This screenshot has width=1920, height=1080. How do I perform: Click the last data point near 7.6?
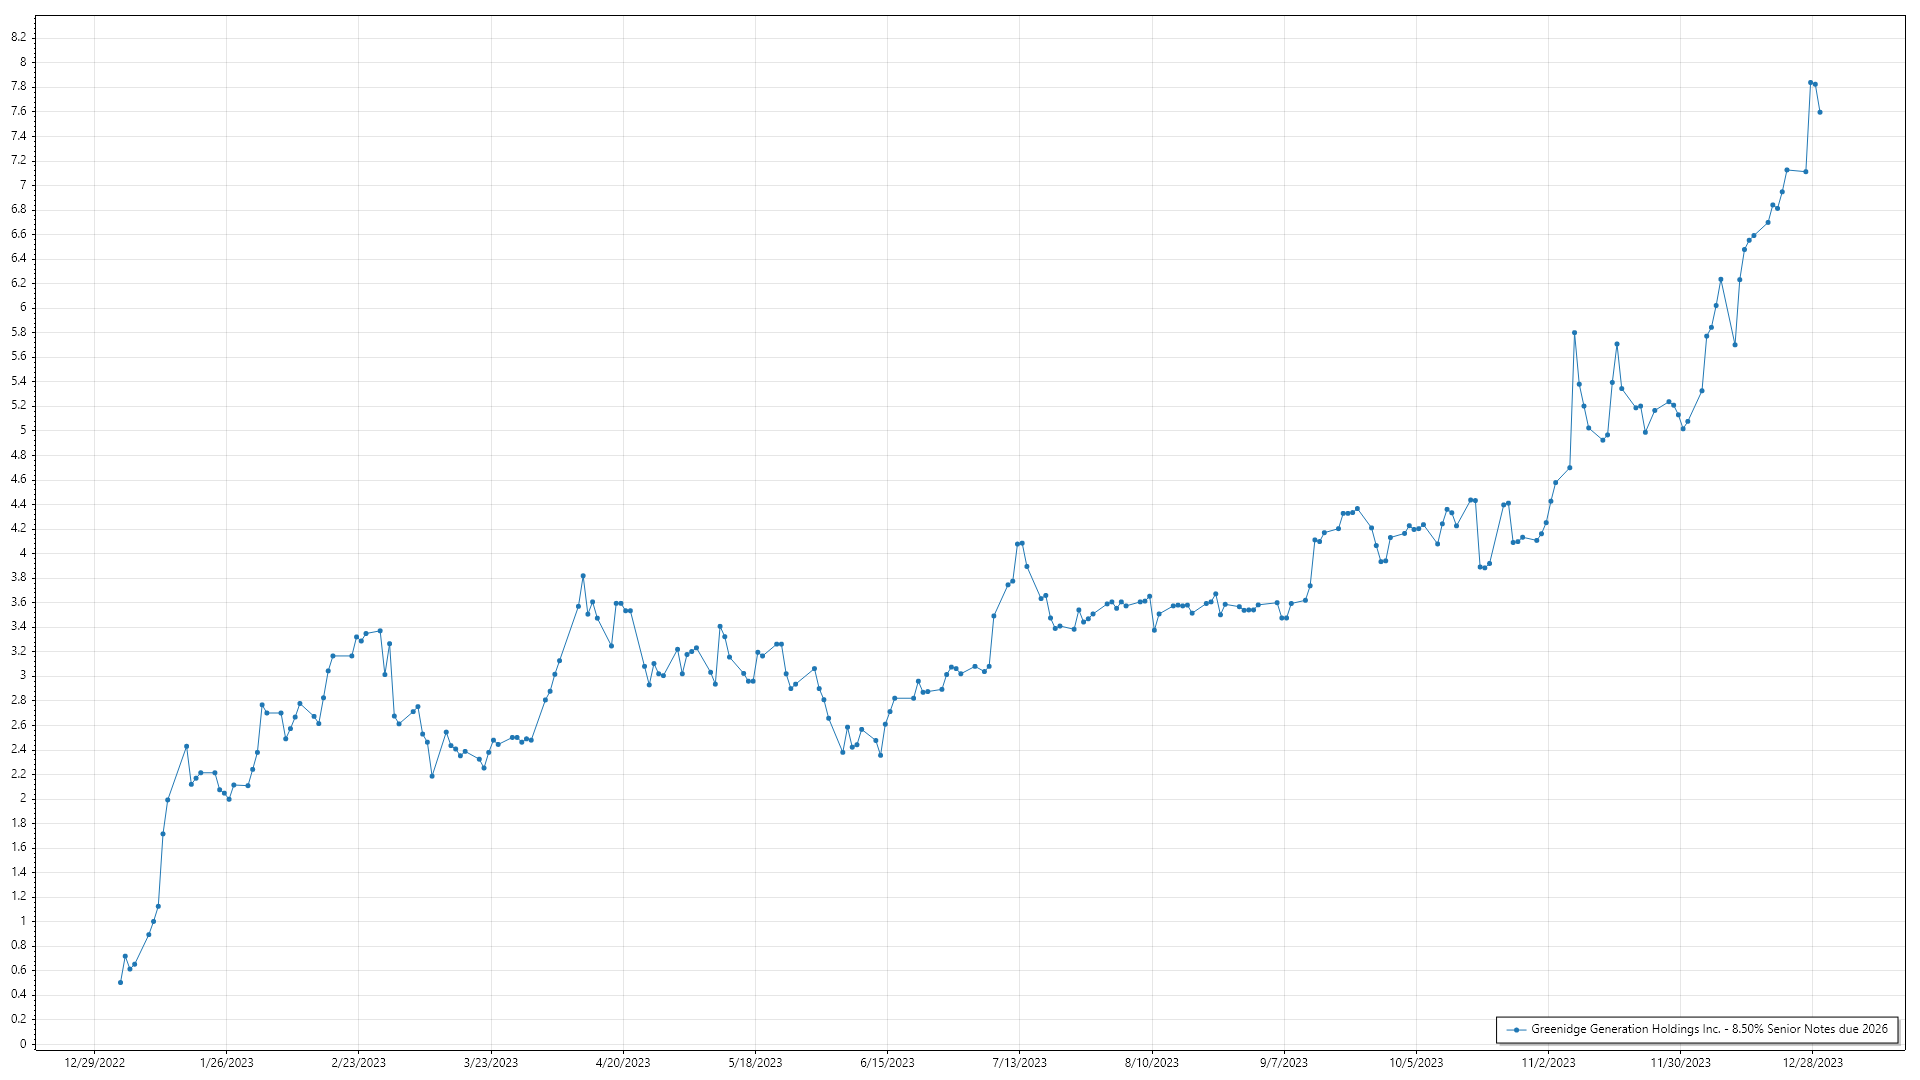(1820, 112)
